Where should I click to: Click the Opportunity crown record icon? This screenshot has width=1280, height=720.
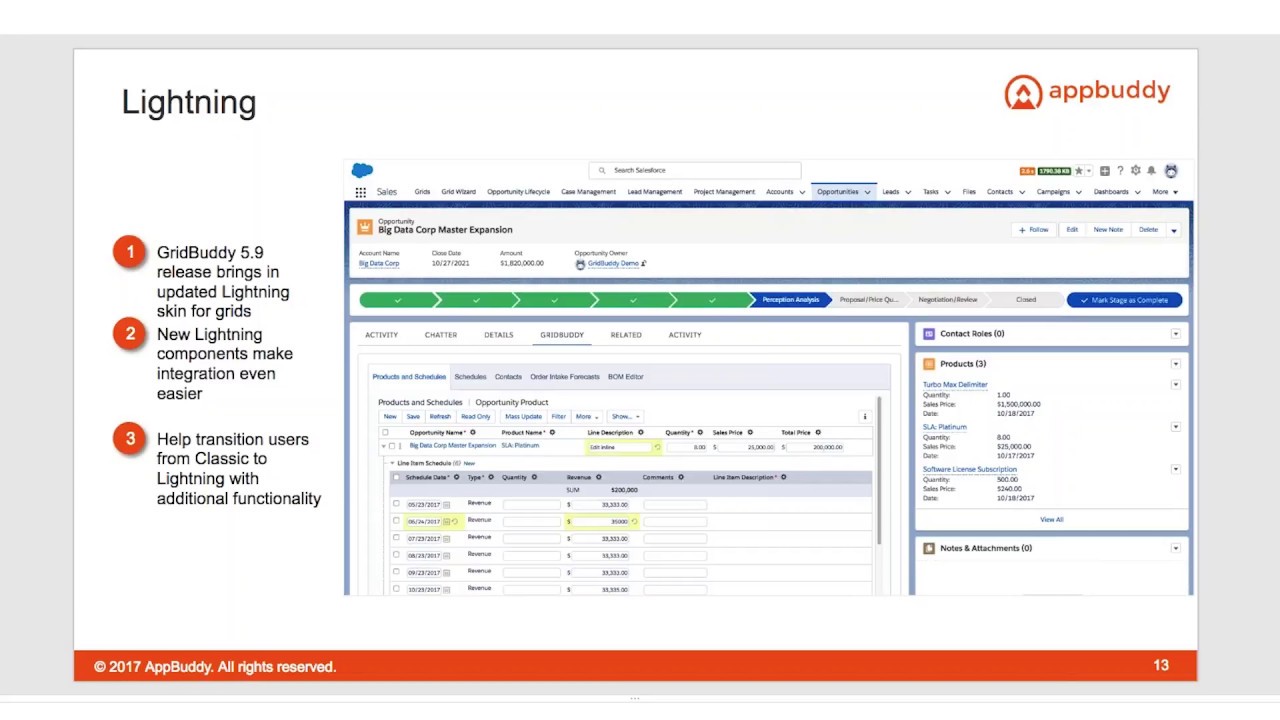(x=365, y=227)
